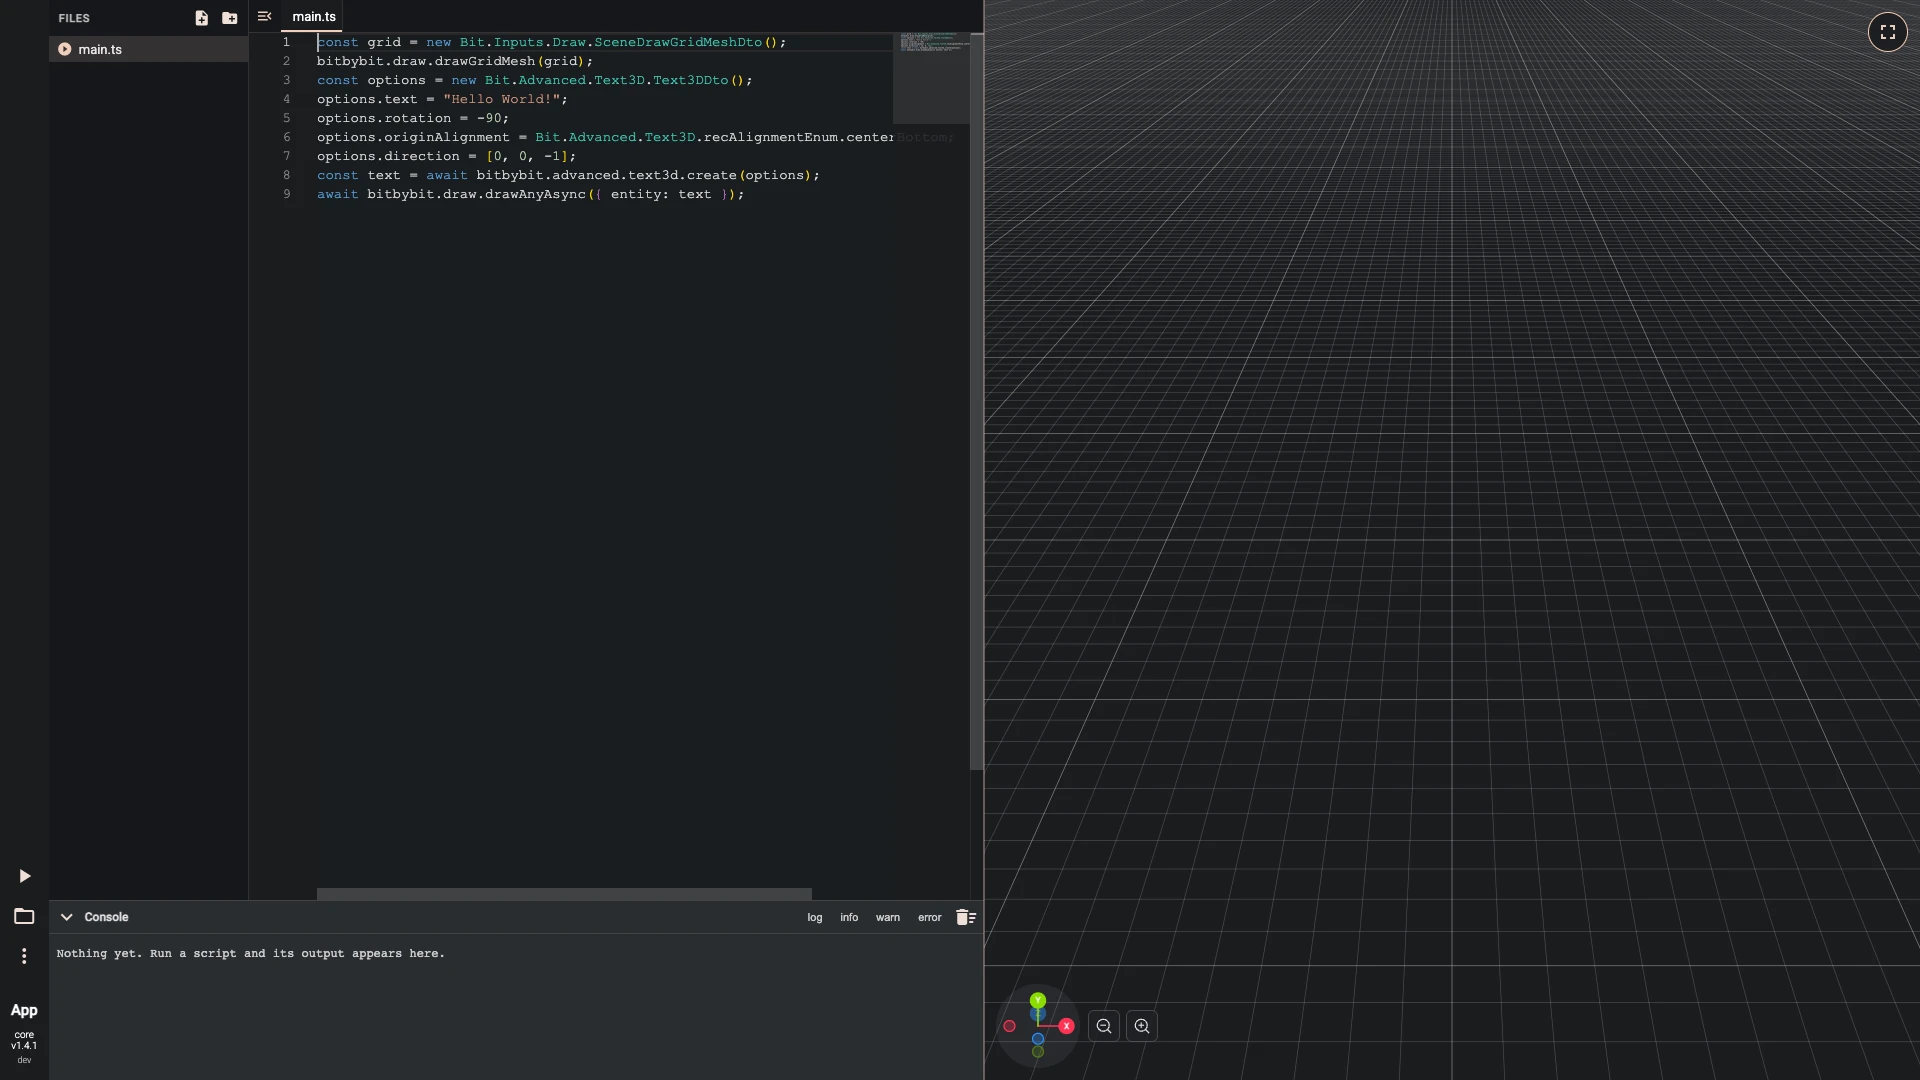Click the red X axis gizmo handle

(1066, 1026)
